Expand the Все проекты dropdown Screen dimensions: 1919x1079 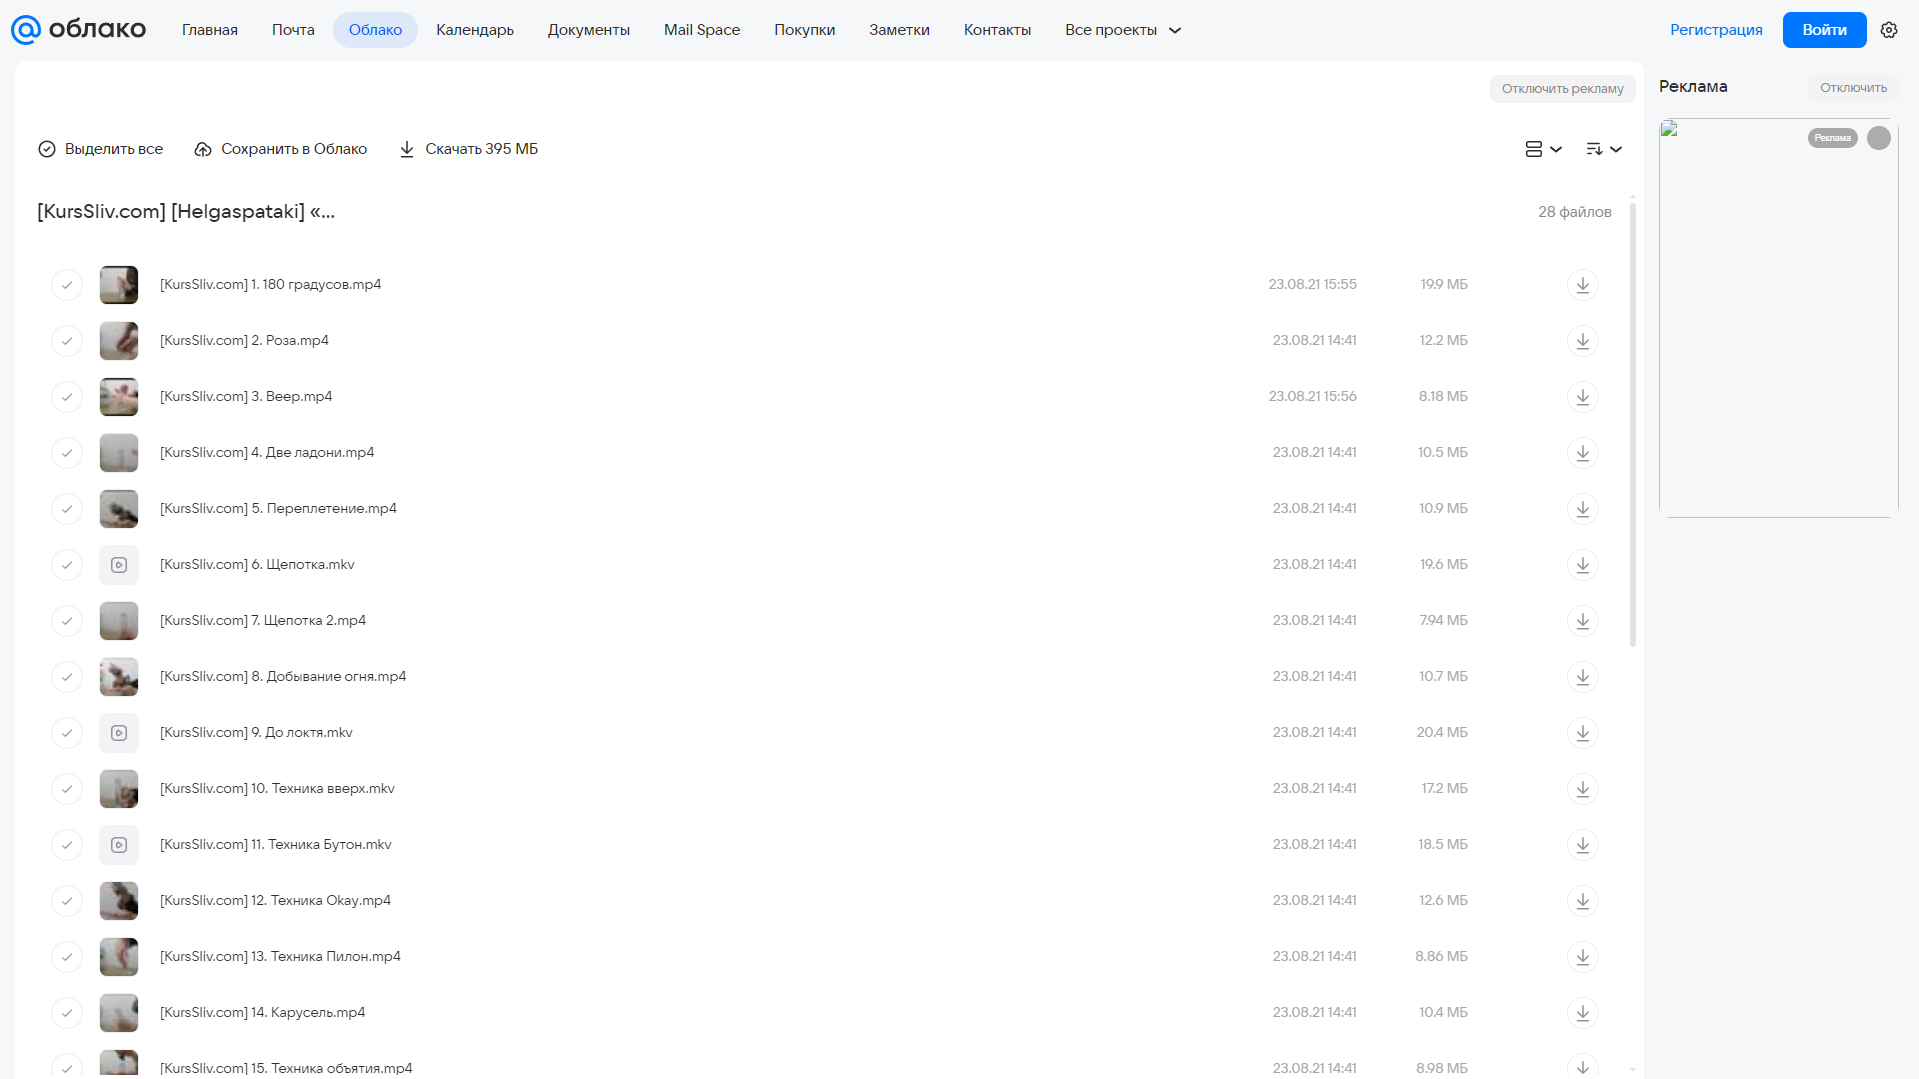(x=1123, y=30)
